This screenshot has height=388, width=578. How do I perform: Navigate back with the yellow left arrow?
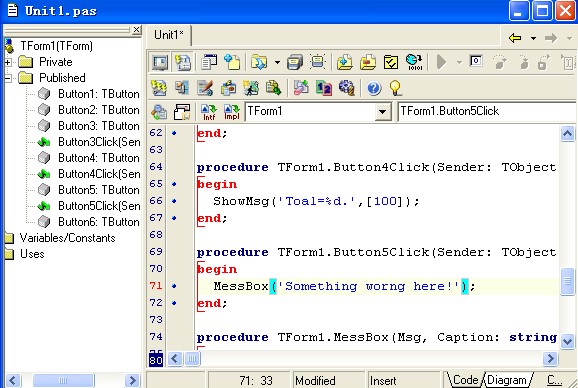[x=515, y=38]
